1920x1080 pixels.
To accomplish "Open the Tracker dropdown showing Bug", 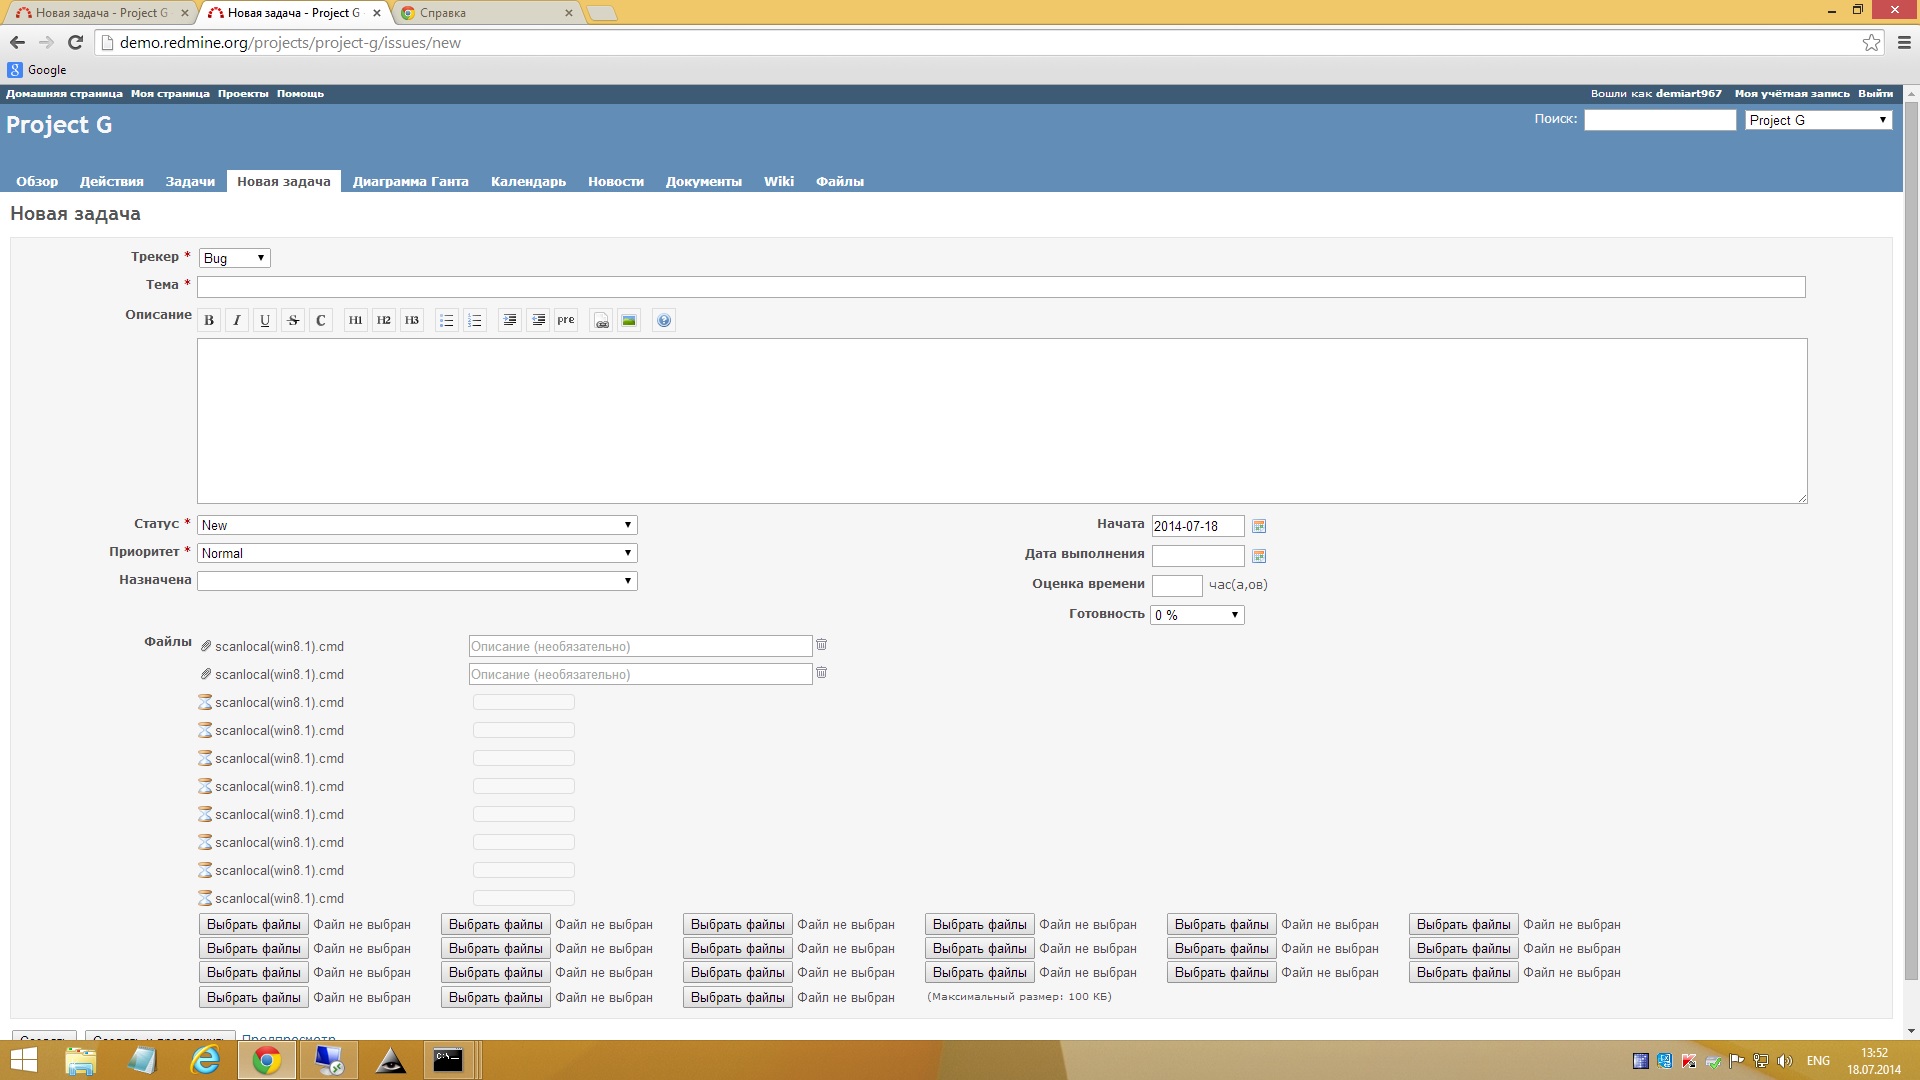I will coord(234,258).
